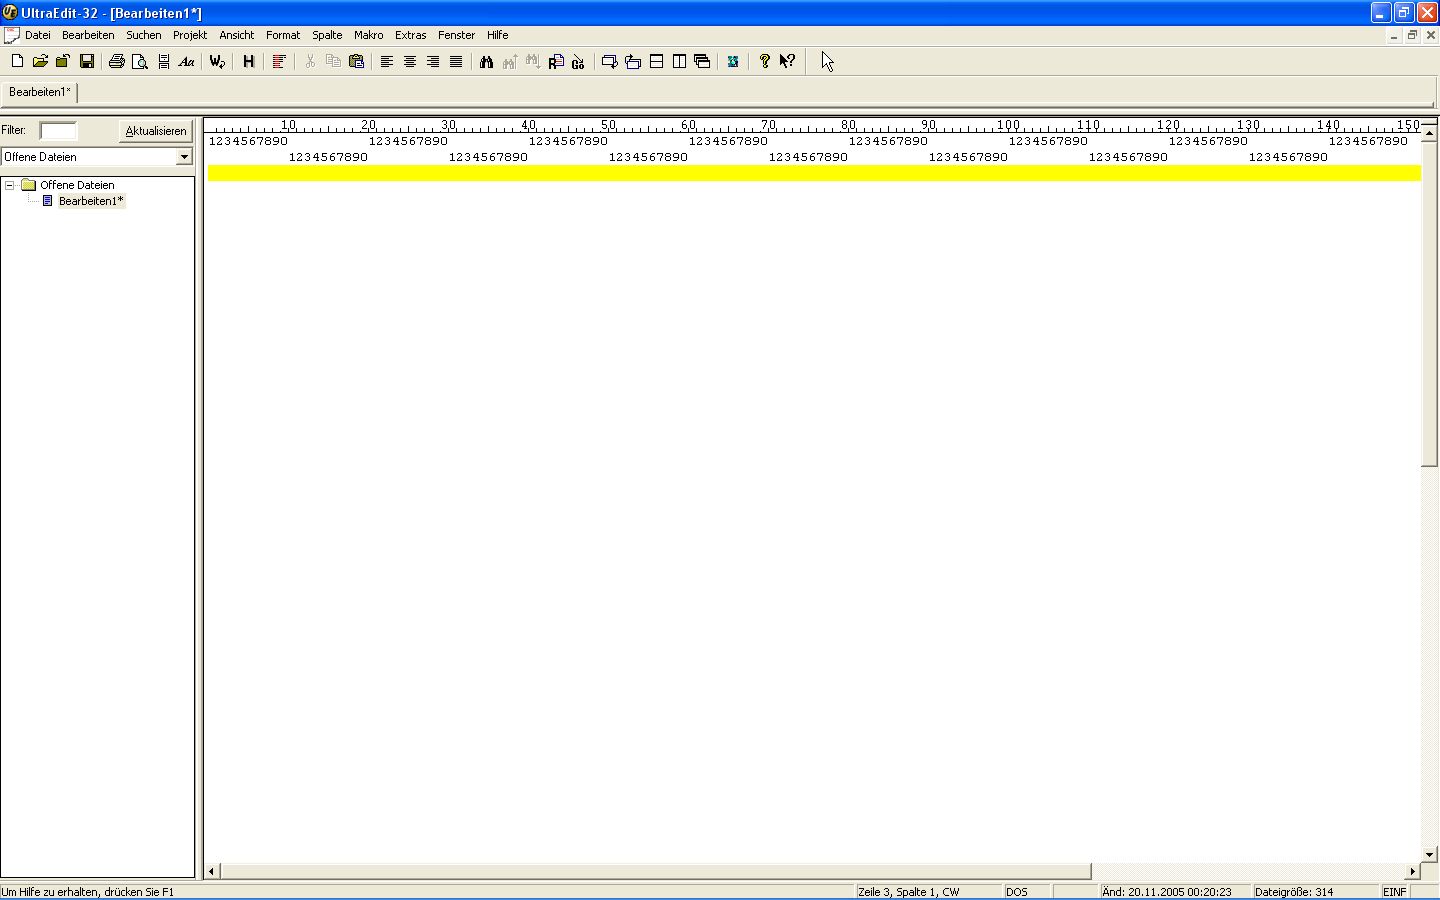
Task: Open the Makro menu
Action: click(368, 35)
